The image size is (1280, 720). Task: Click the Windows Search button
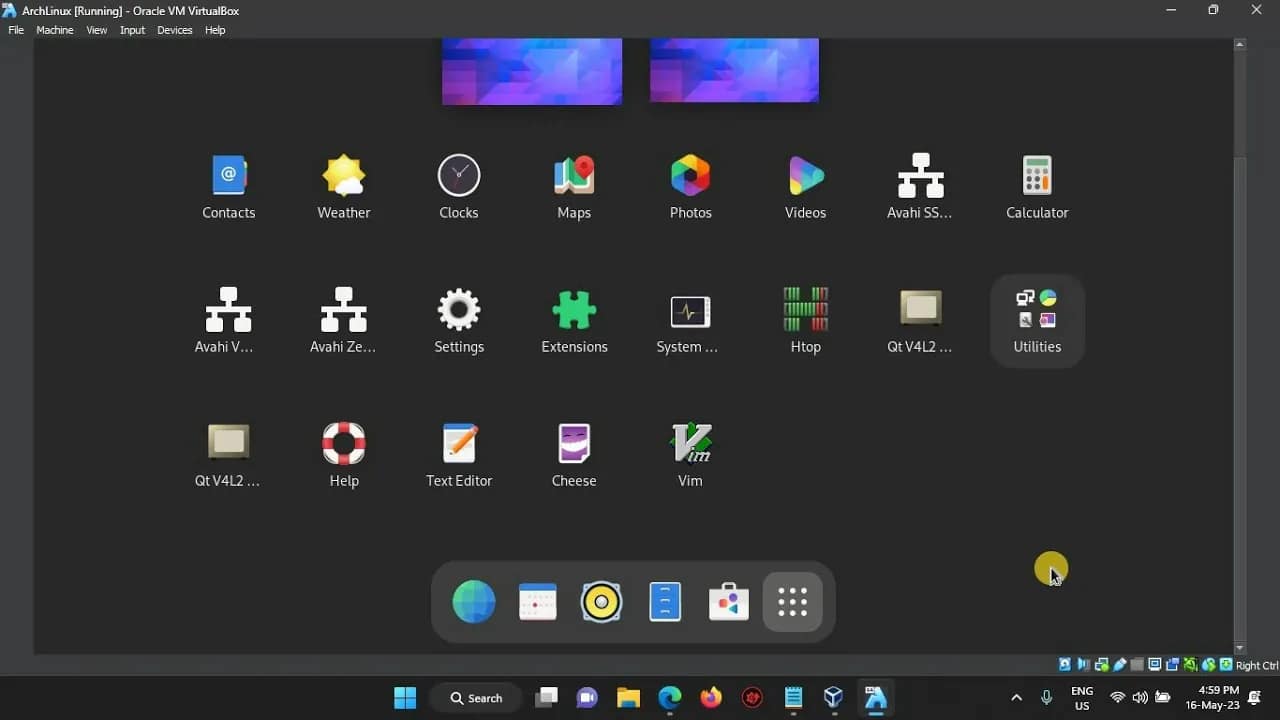pyautogui.click(x=475, y=697)
